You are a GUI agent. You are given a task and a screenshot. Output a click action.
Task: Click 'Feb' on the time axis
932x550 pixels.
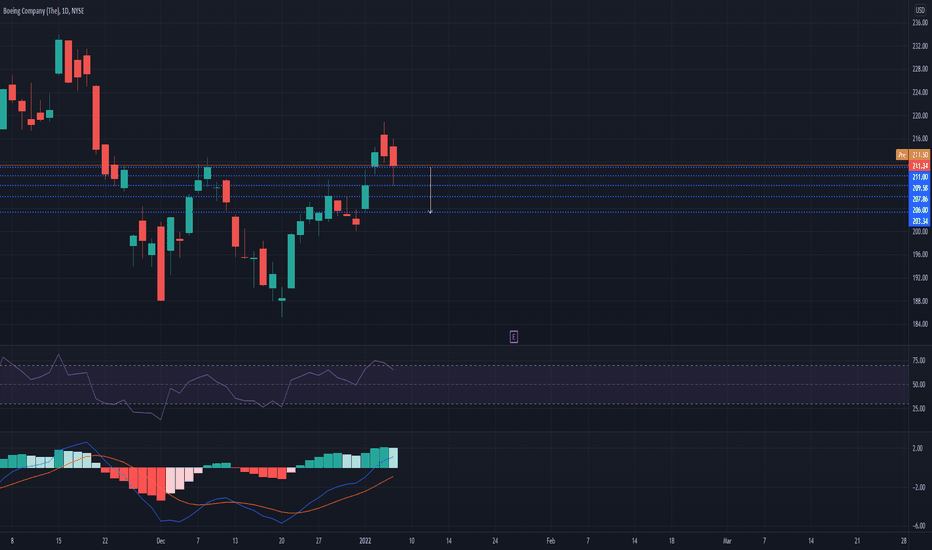550,541
